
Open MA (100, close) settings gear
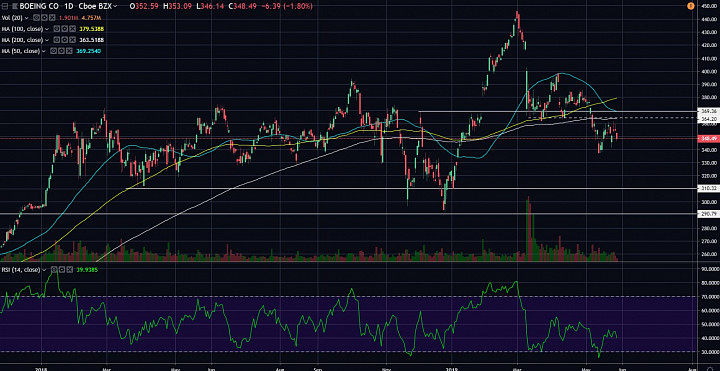pyautogui.click(x=63, y=29)
